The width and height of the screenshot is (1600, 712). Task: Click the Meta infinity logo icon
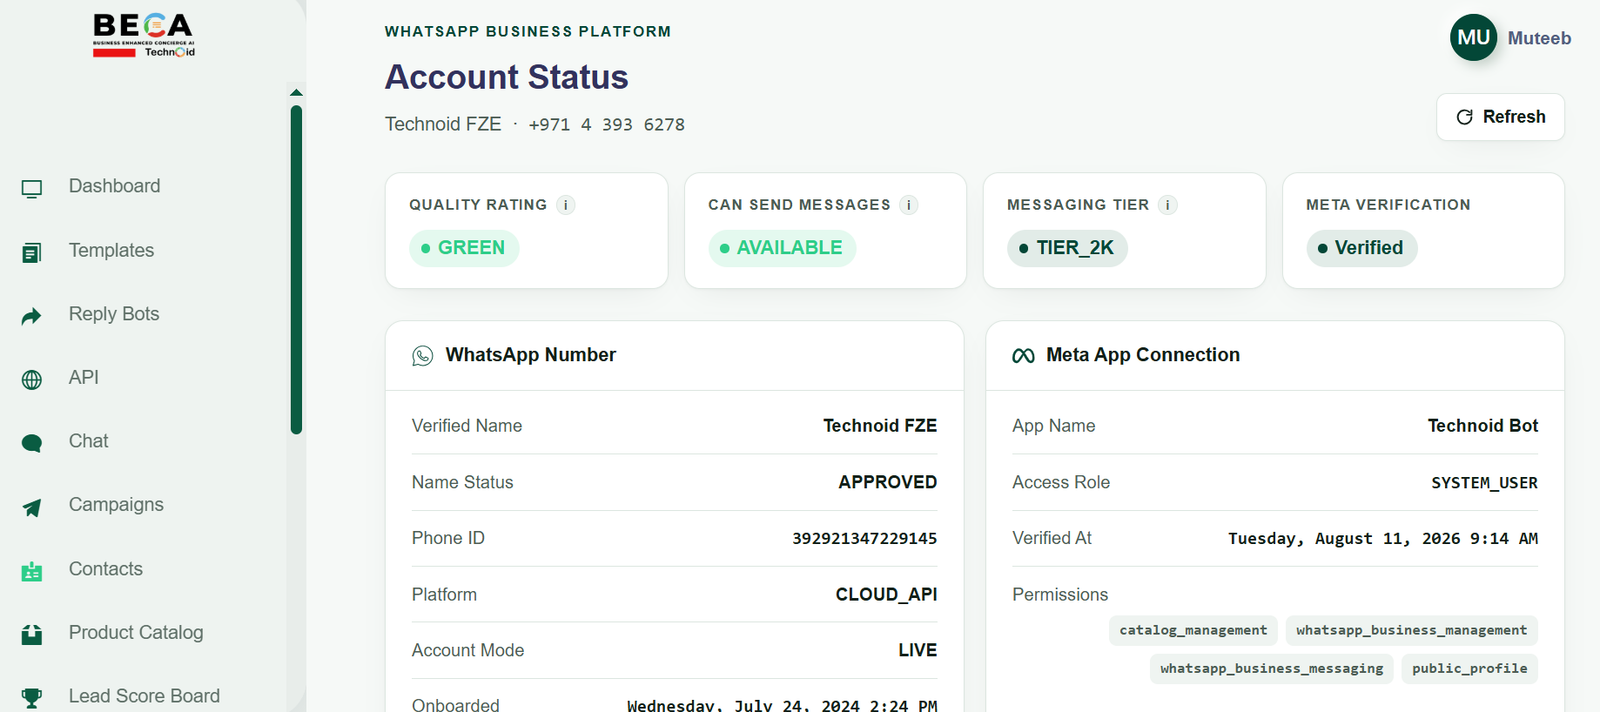click(x=1023, y=356)
